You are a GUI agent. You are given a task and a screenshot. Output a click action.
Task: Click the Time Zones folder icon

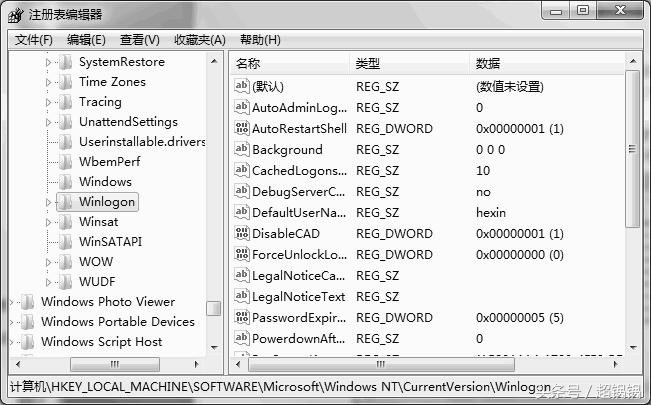[x=66, y=82]
